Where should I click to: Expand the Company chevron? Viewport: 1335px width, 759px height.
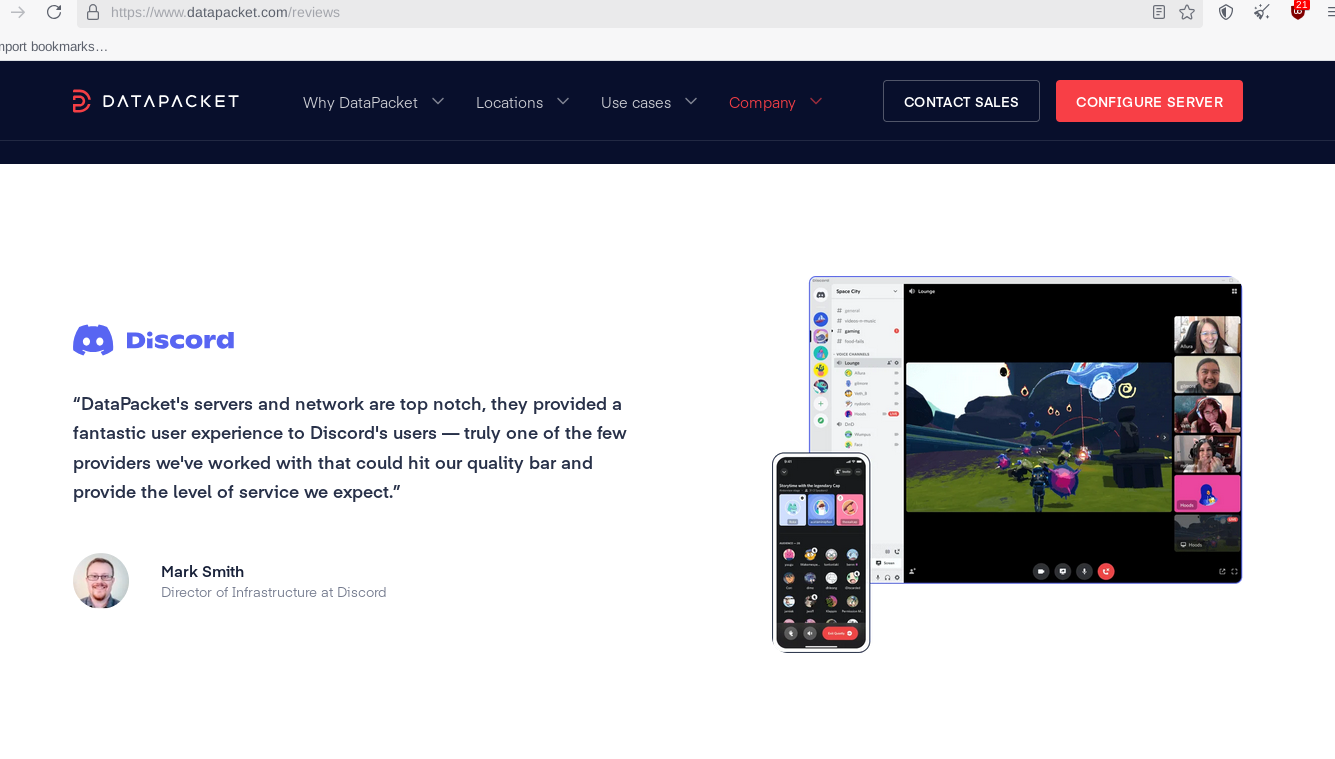click(x=816, y=101)
